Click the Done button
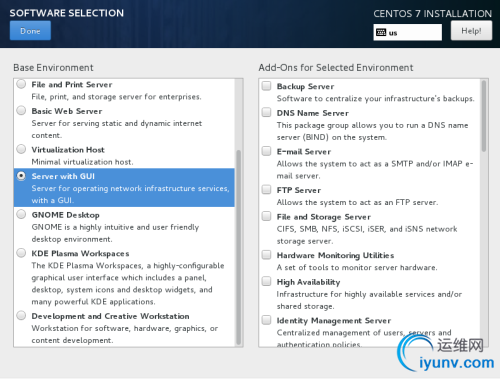Image resolution: width=500 pixels, height=379 pixels. (30, 31)
